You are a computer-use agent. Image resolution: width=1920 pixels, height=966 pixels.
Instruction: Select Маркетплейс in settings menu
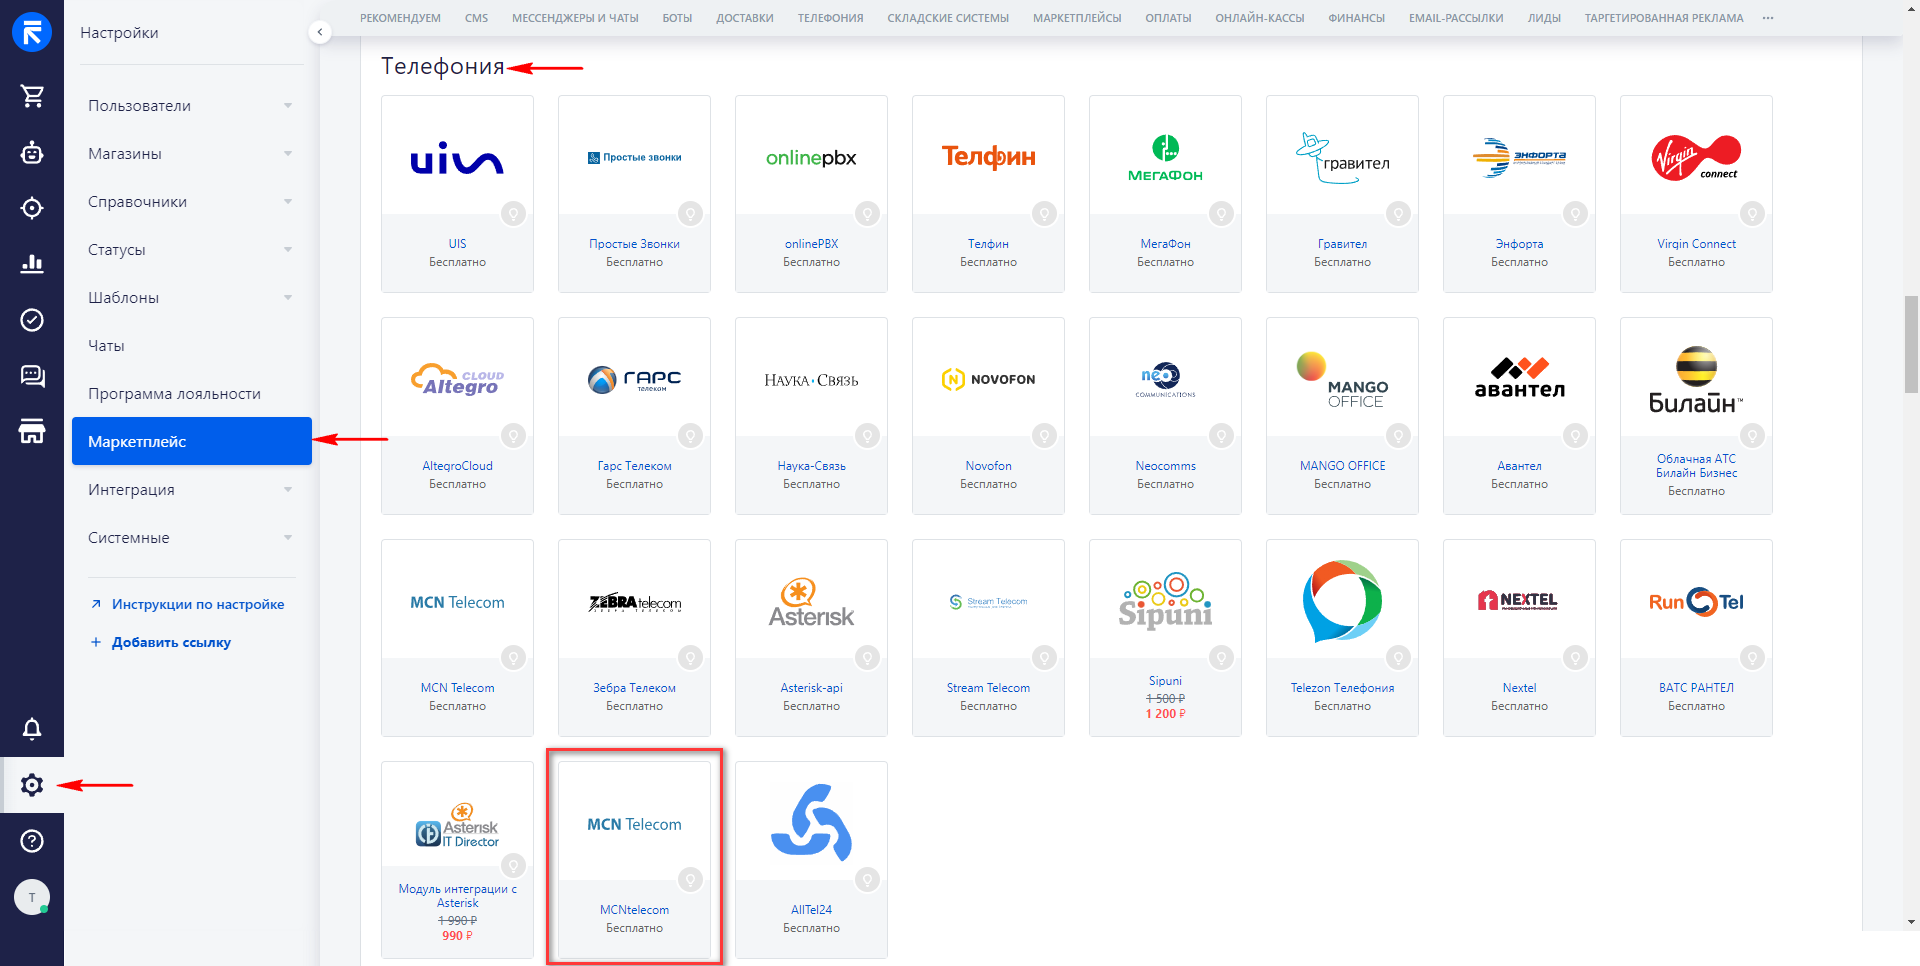[x=191, y=441]
